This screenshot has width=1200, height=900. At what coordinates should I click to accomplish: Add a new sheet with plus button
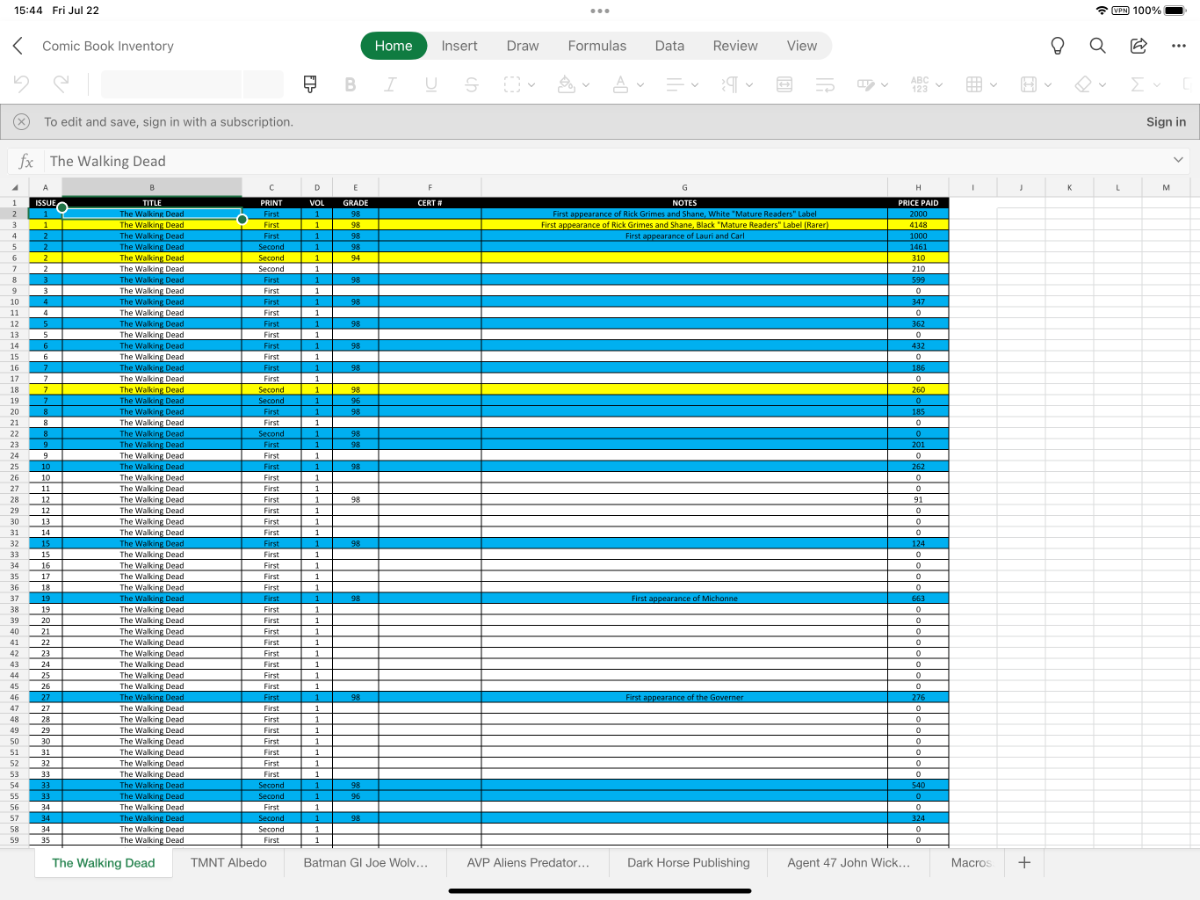click(1023, 863)
